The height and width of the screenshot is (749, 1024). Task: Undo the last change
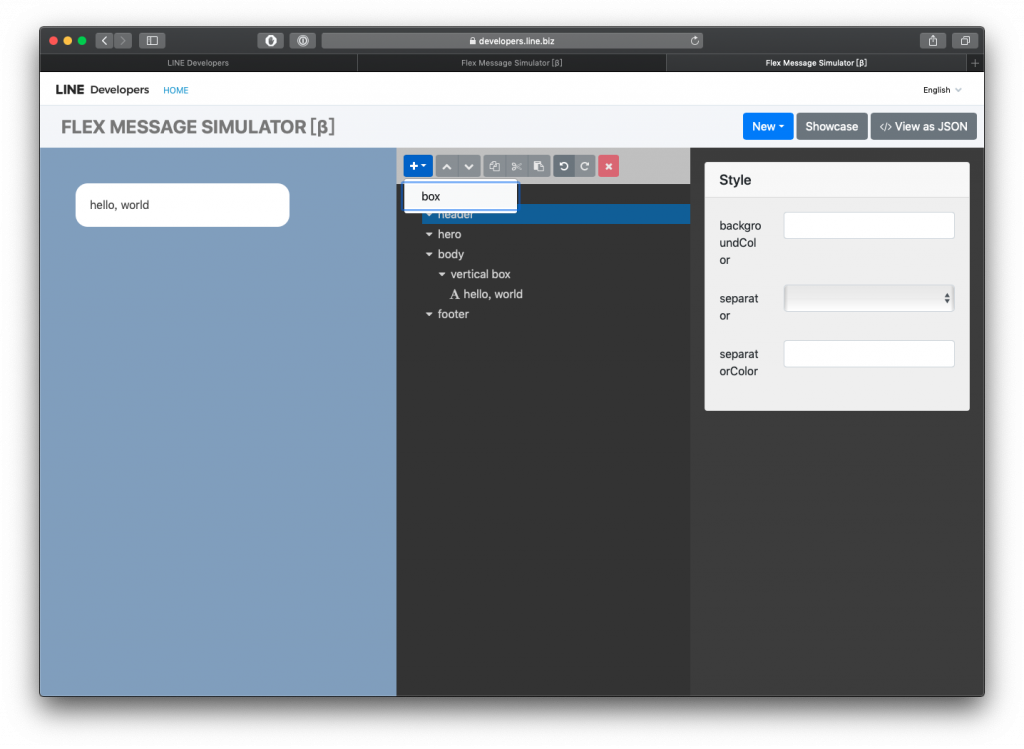[x=564, y=166]
